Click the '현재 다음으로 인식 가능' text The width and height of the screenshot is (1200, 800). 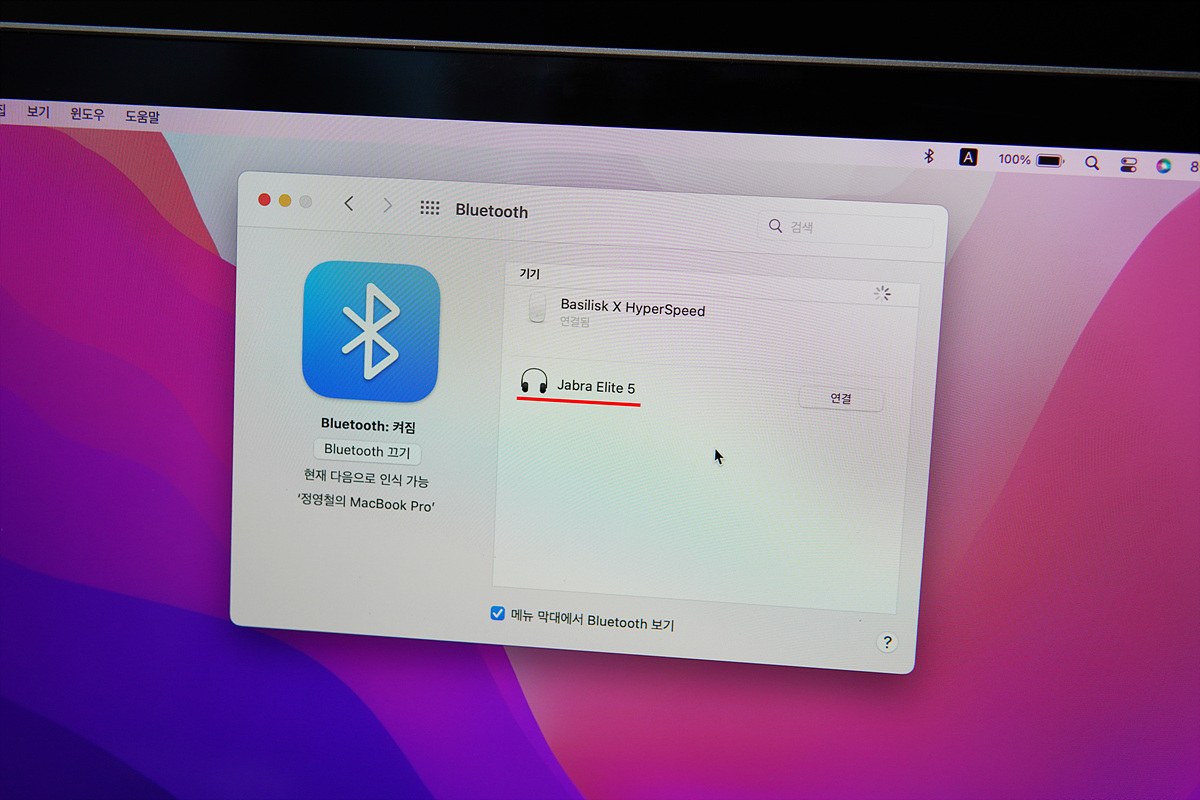(x=367, y=479)
